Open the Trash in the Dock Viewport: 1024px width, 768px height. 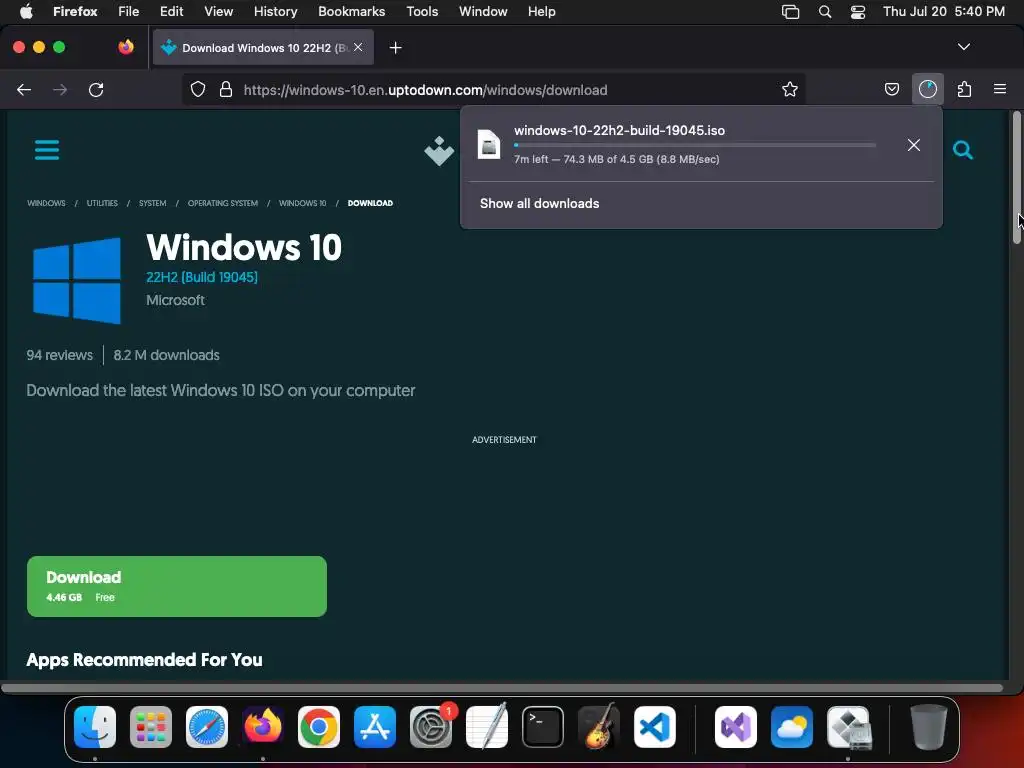[928, 727]
